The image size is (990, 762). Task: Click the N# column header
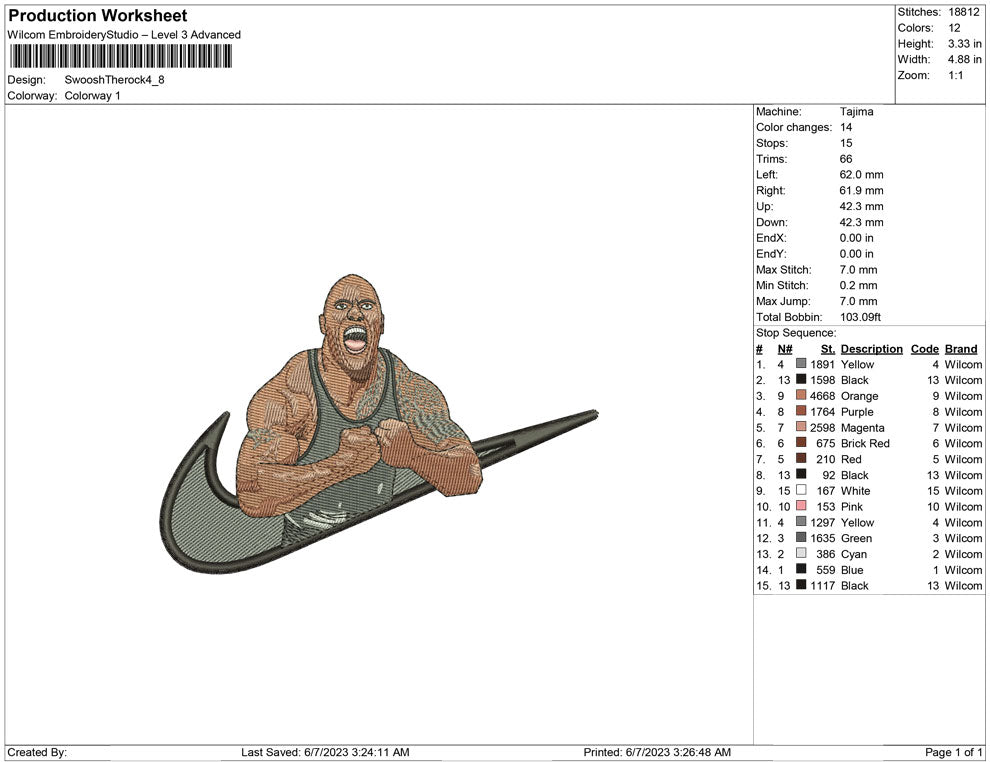[785, 348]
